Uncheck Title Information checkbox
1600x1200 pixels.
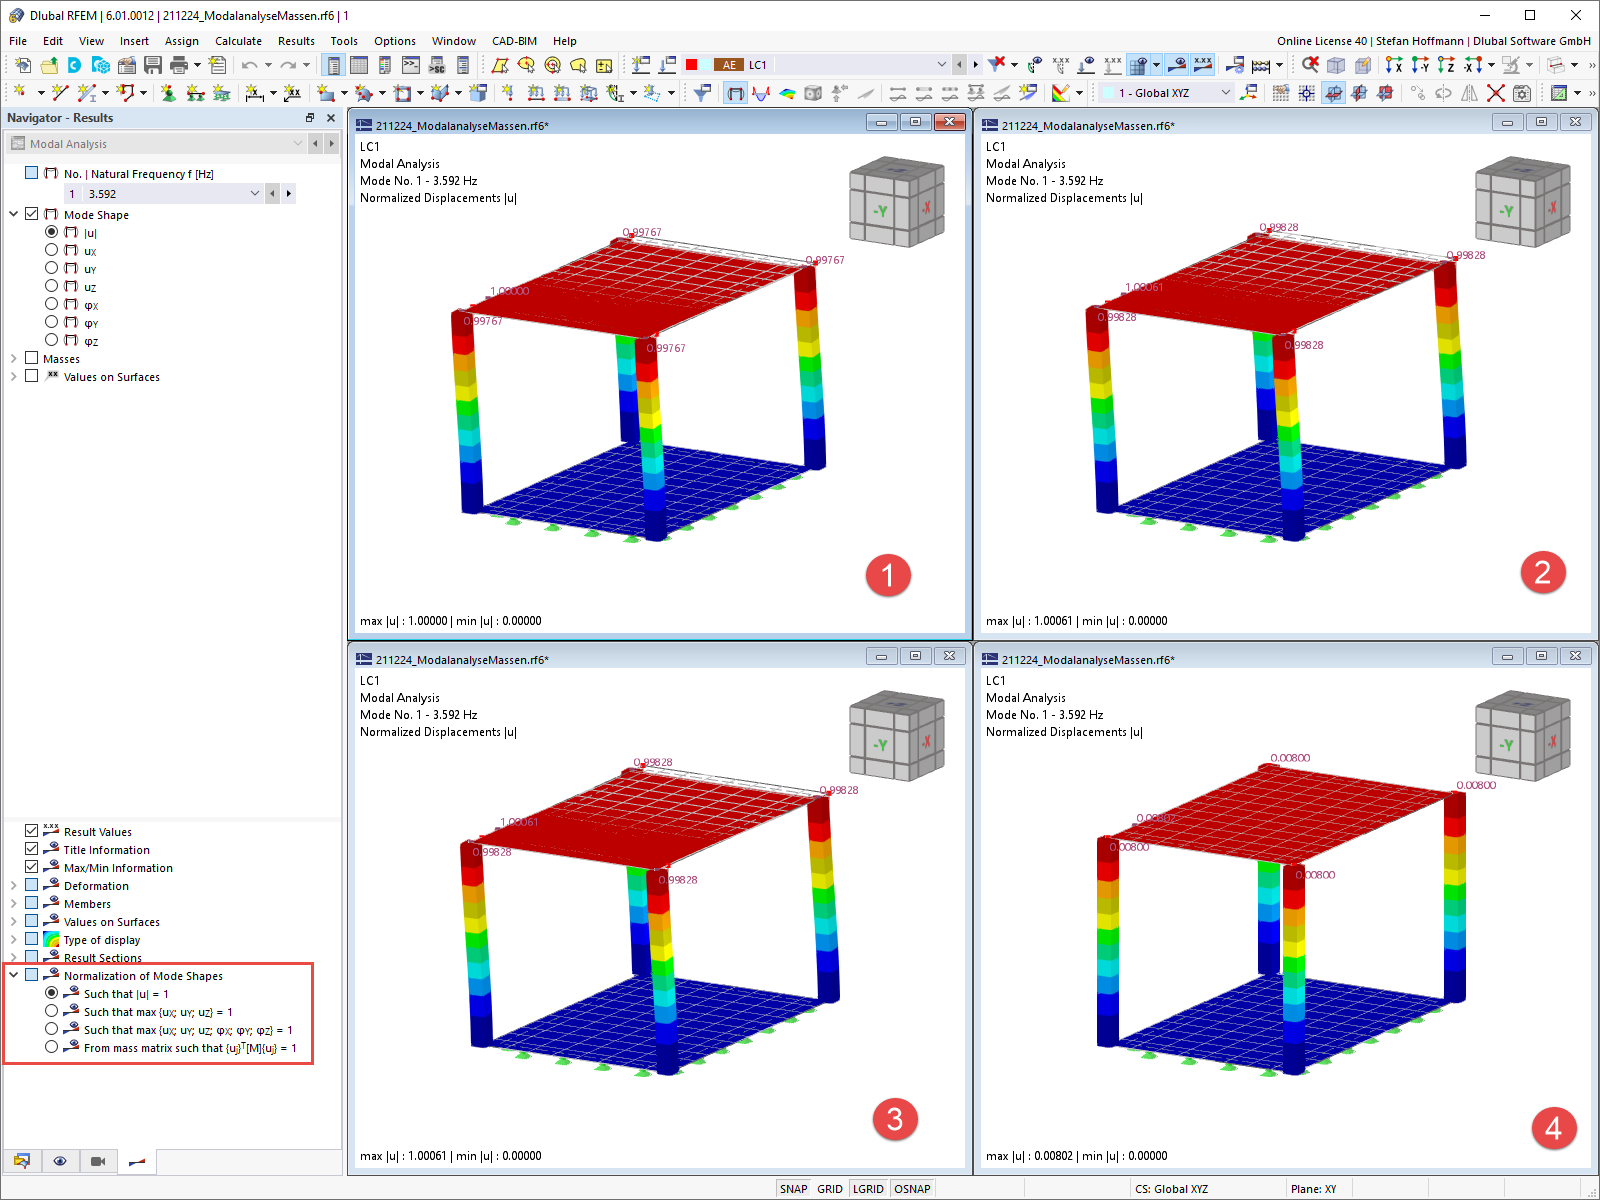31,849
